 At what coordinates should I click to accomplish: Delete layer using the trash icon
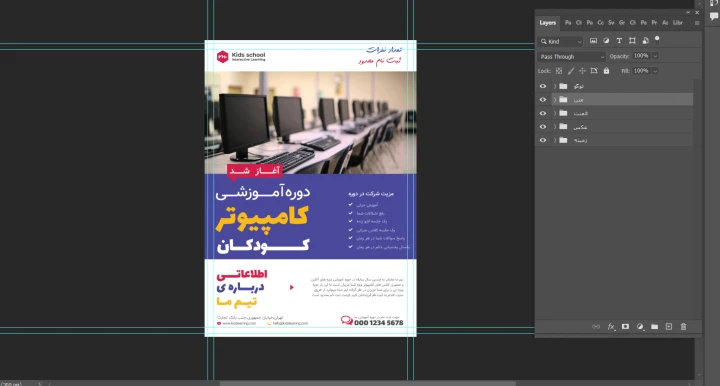[683, 327]
